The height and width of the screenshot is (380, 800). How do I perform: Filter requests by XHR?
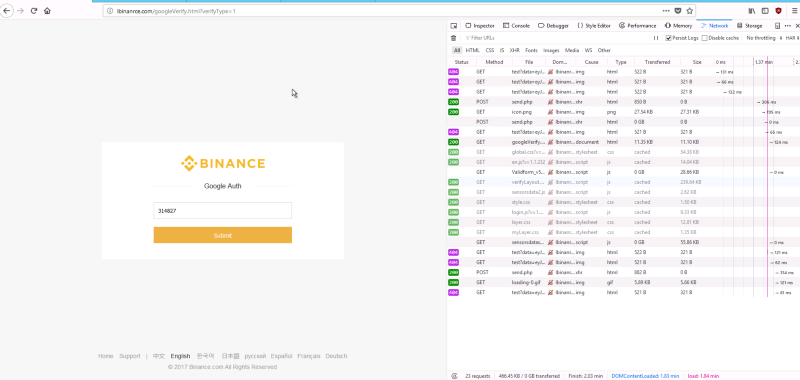click(514, 50)
